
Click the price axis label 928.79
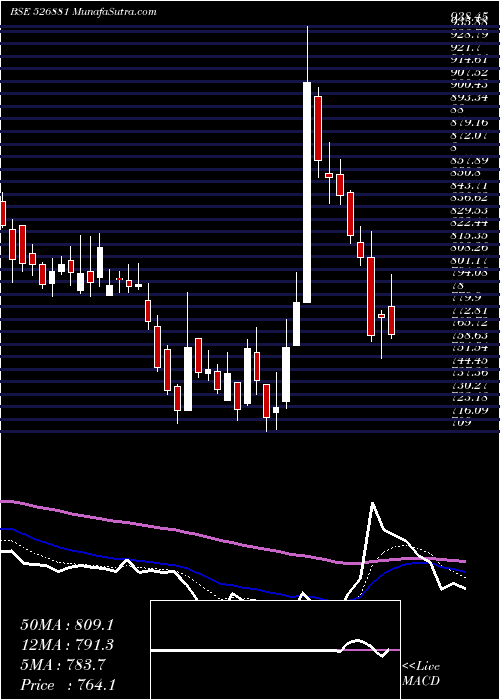click(469, 35)
